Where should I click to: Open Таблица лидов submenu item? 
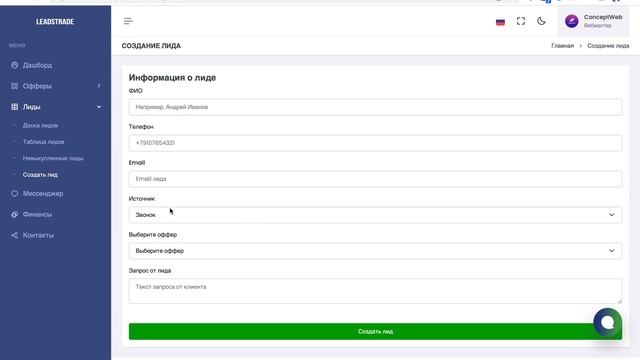(x=43, y=142)
